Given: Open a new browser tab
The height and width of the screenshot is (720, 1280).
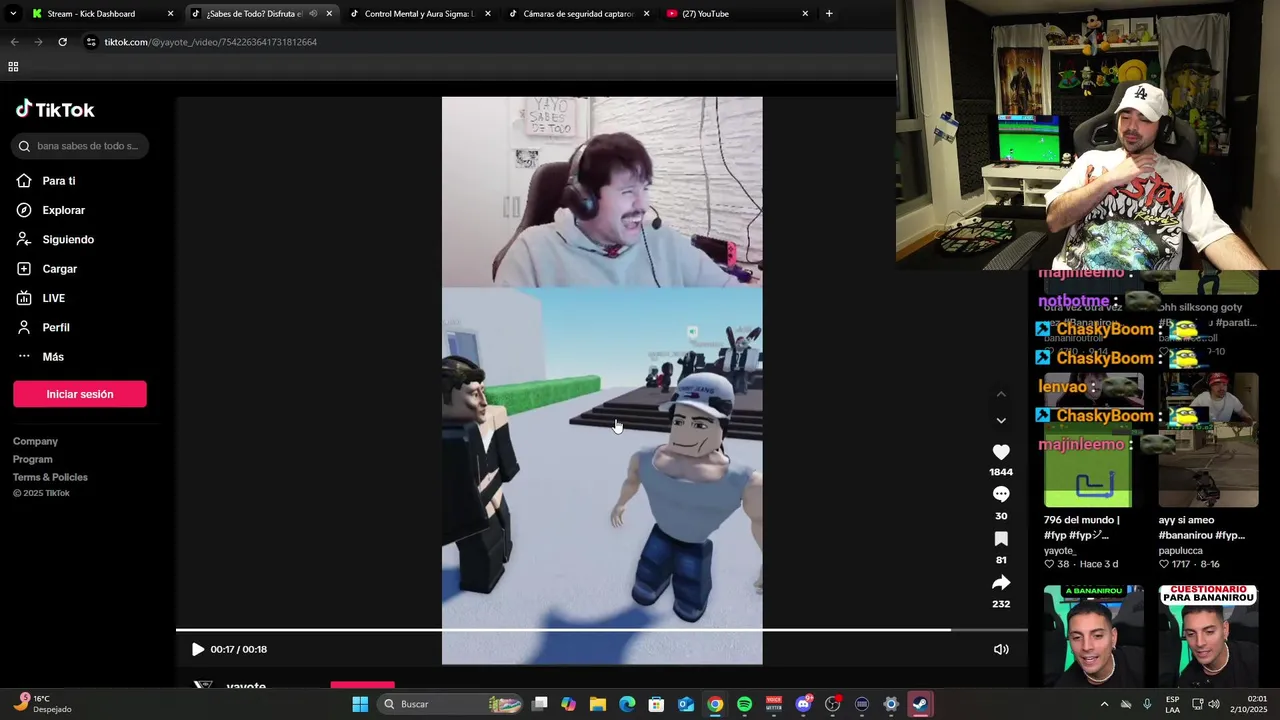Looking at the screenshot, I should 829,14.
